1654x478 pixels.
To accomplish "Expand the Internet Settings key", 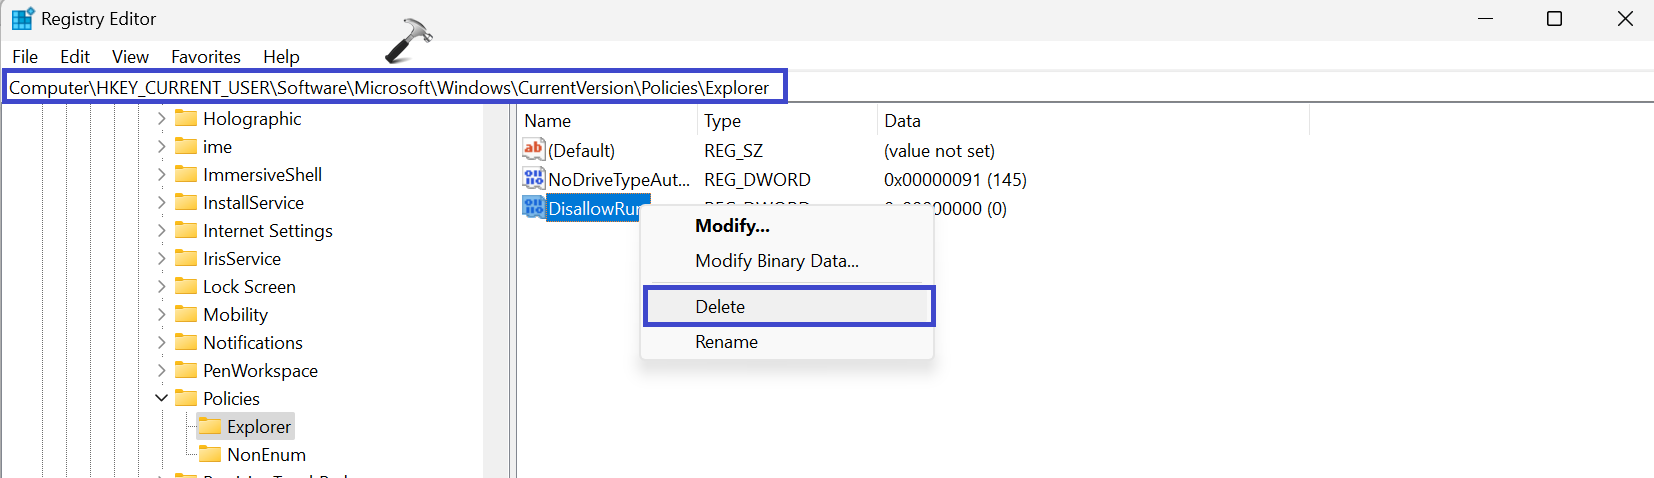I will (161, 230).
